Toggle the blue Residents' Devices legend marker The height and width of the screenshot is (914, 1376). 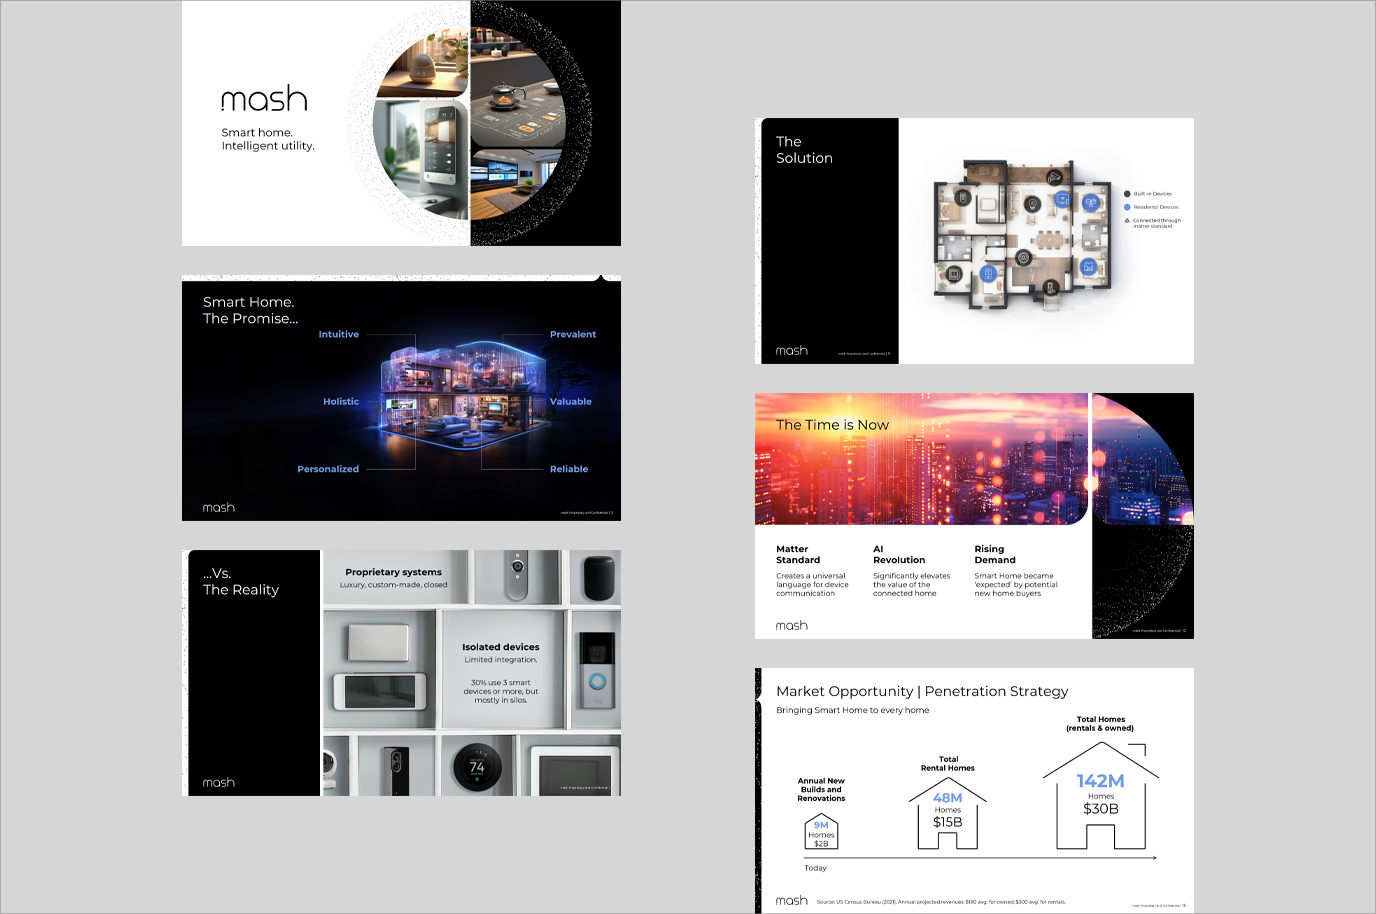(x=1127, y=206)
